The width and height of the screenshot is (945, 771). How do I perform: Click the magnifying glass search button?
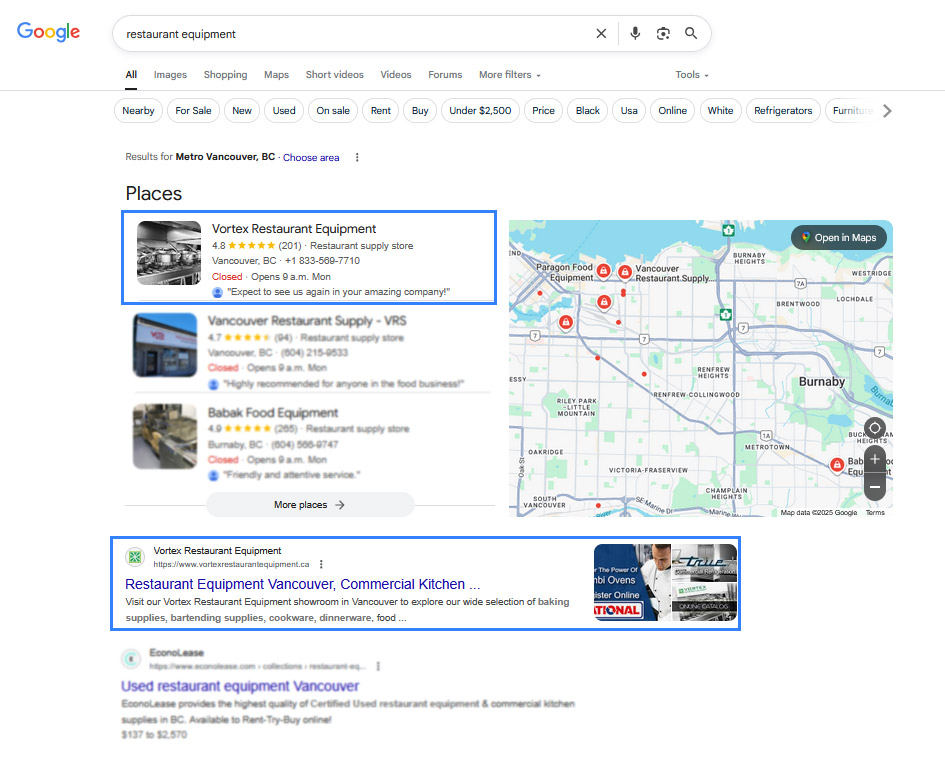691,34
